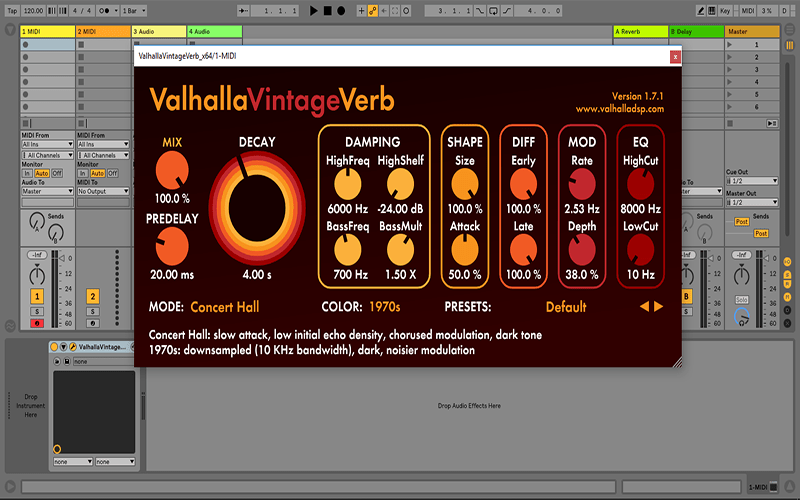The width and height of the screenshot is (800, 500).
Task: Open track 1 MIDI From All Ins dropdown
Action: pos(47,144)
